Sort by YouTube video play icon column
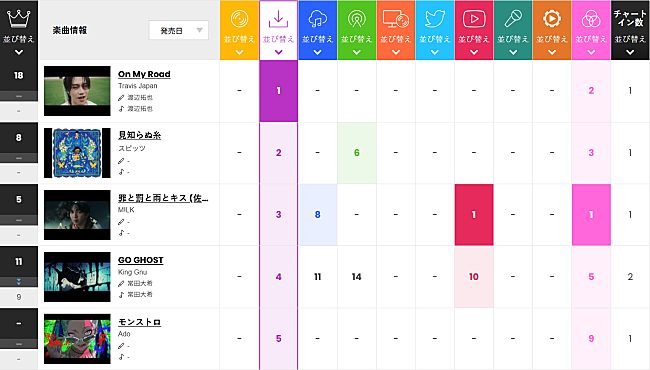The height and width of the screenshot is (370, 650). pos(474,30)
